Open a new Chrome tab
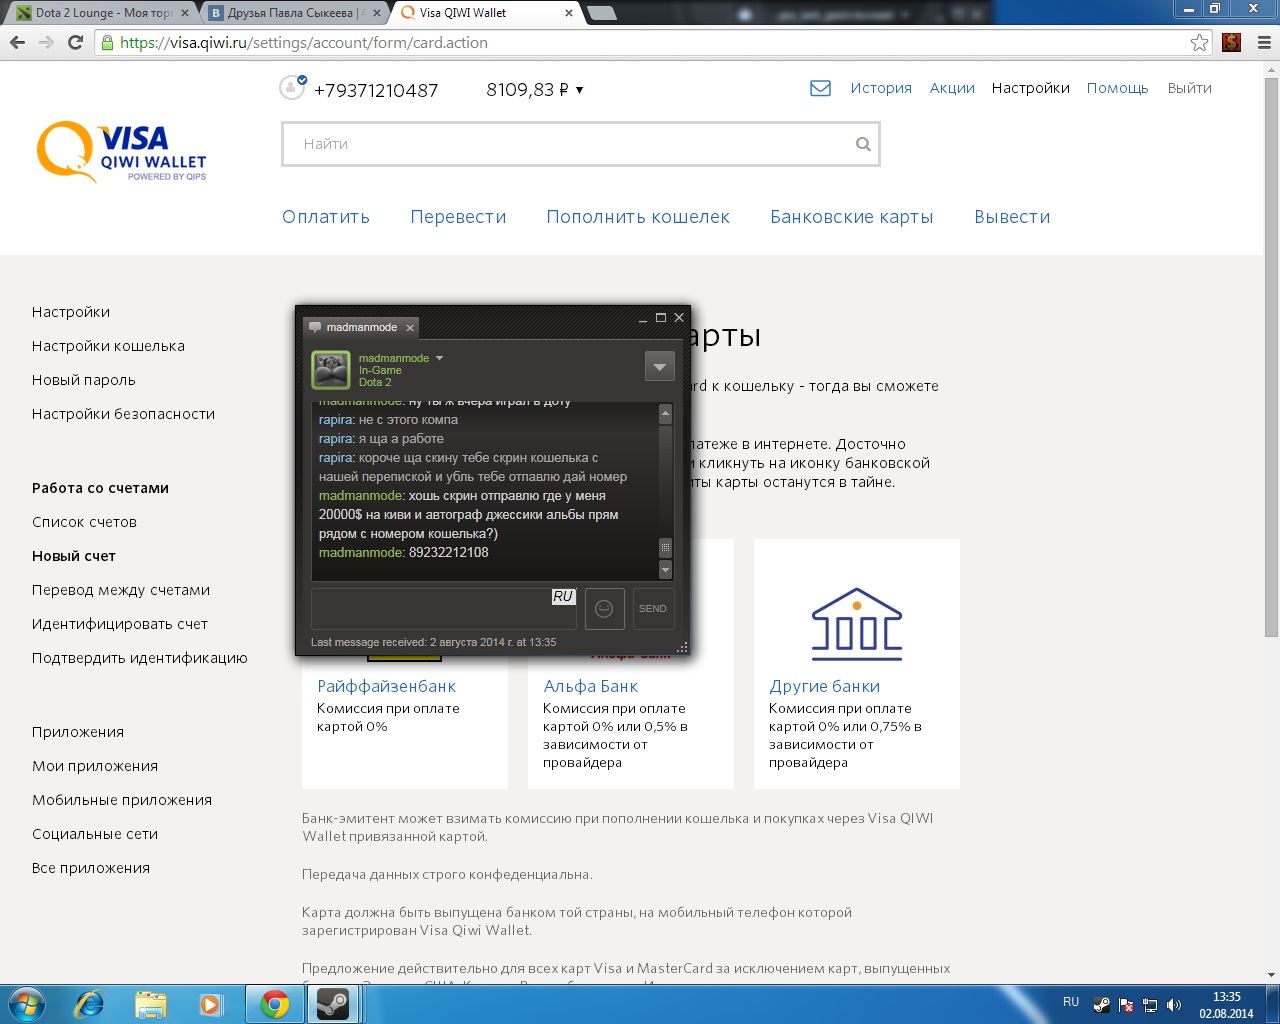The image size is (1280, 1024). pos(601,13)
